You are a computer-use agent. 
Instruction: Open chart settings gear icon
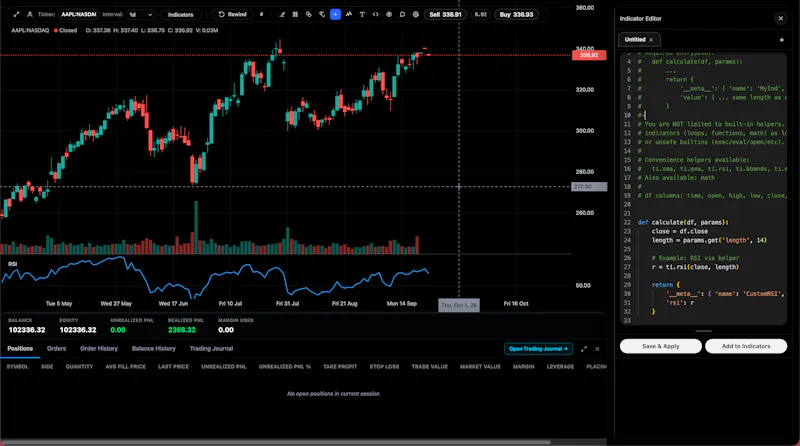[x=416, y=14]
